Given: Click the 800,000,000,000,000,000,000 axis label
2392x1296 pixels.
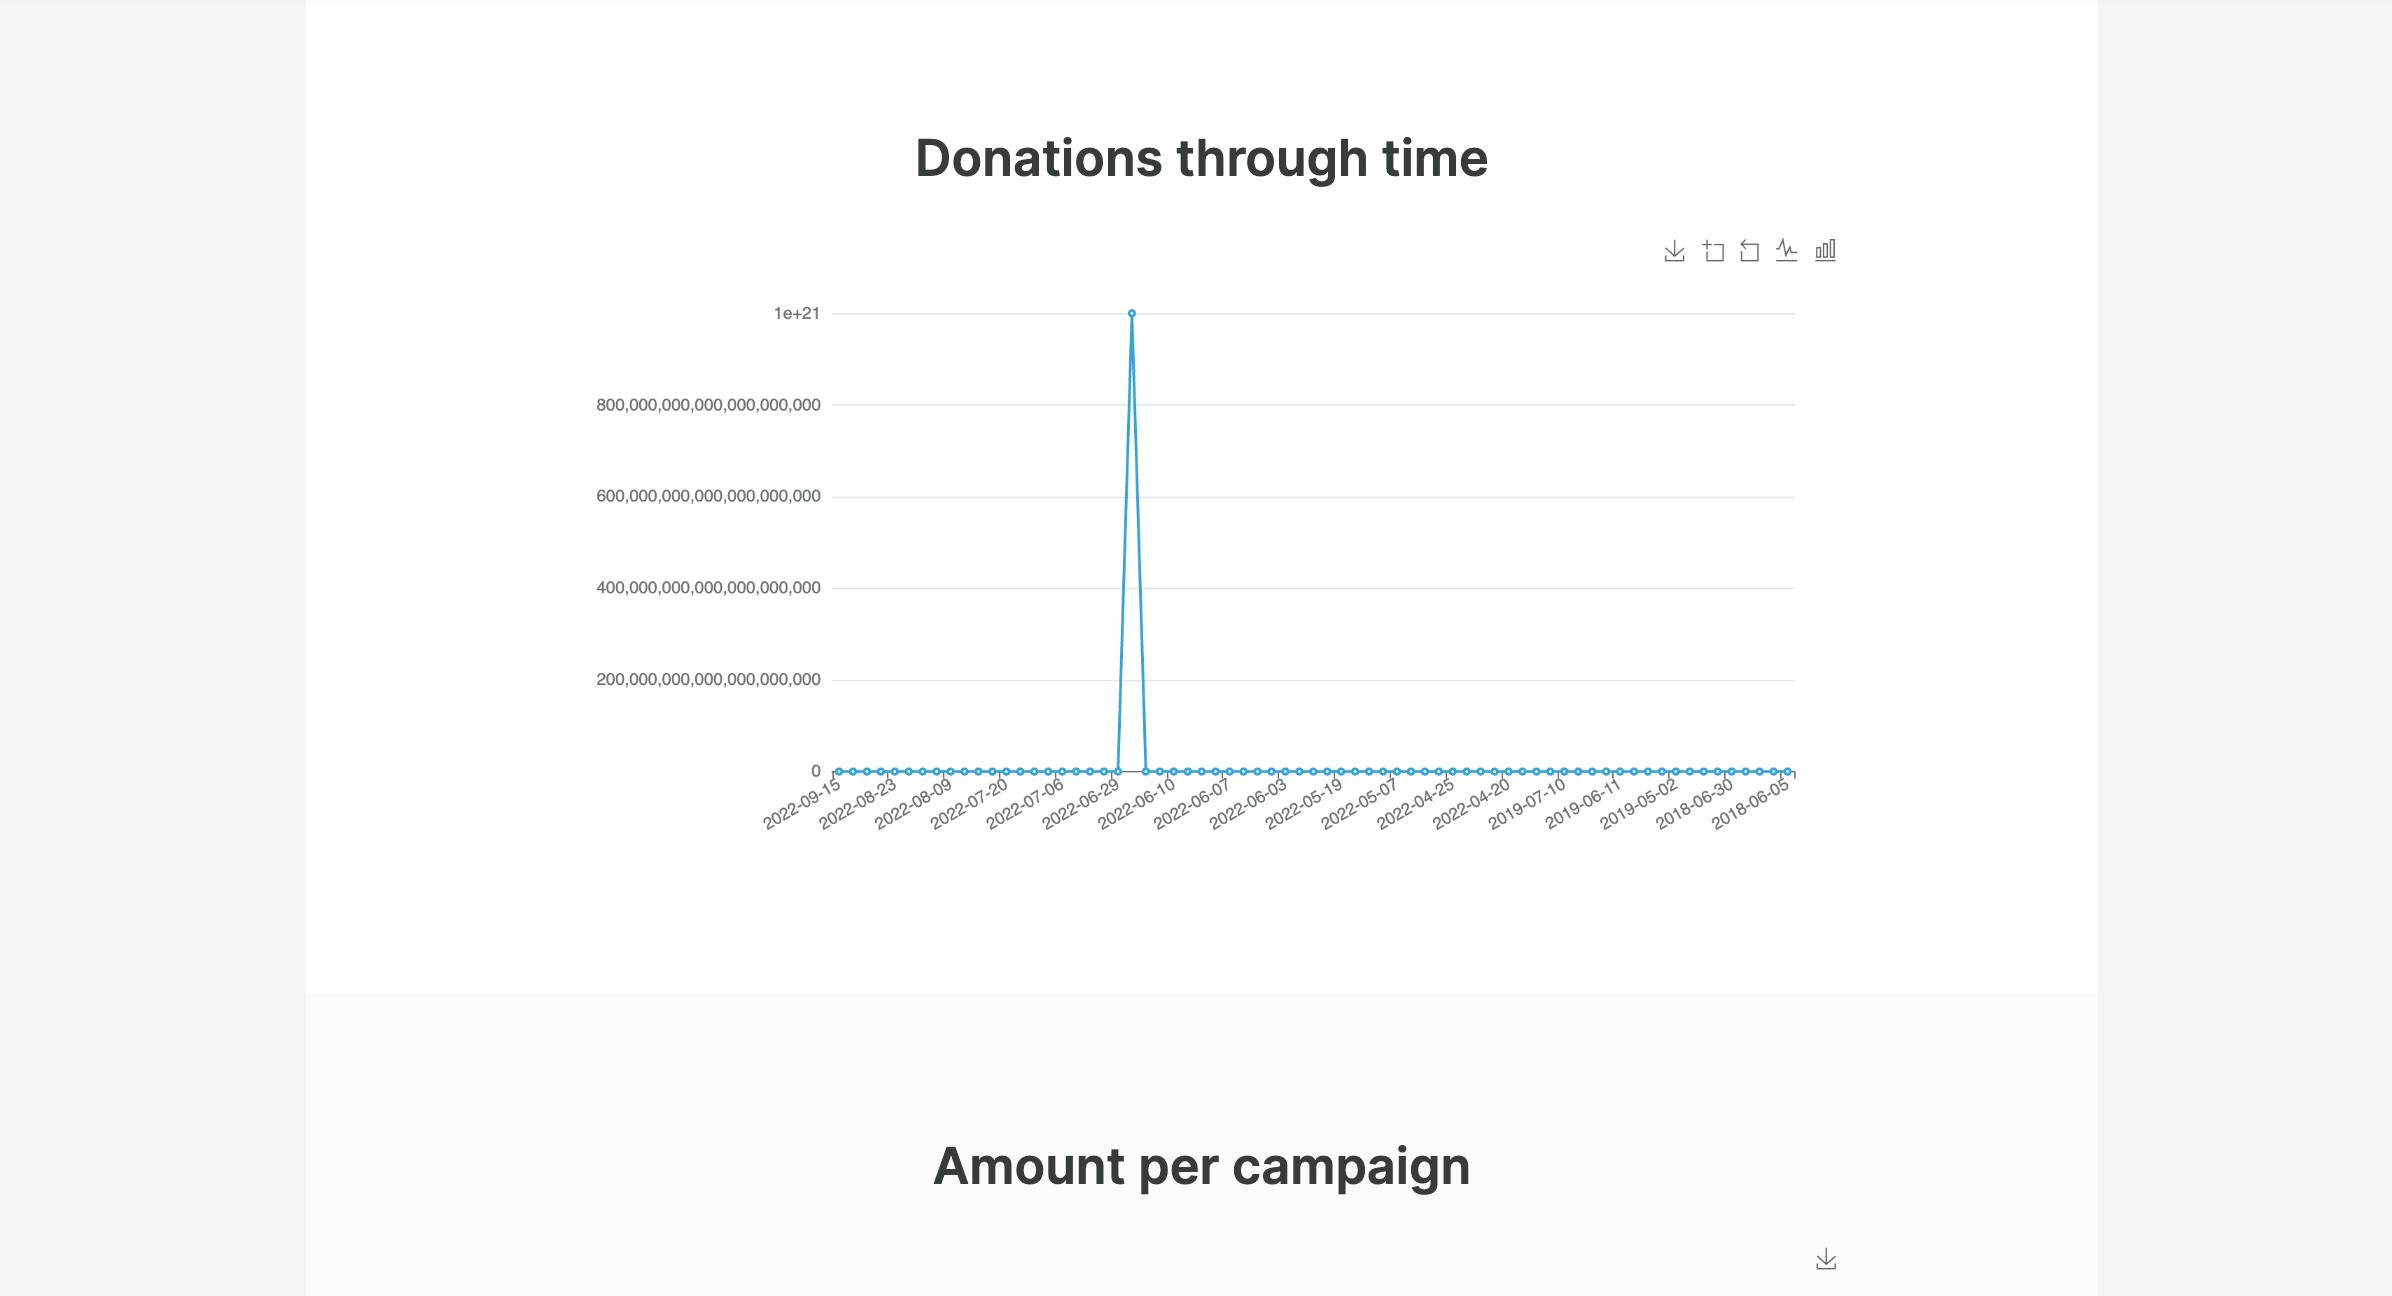Looking at the screenshot, I should pos(708,405).
